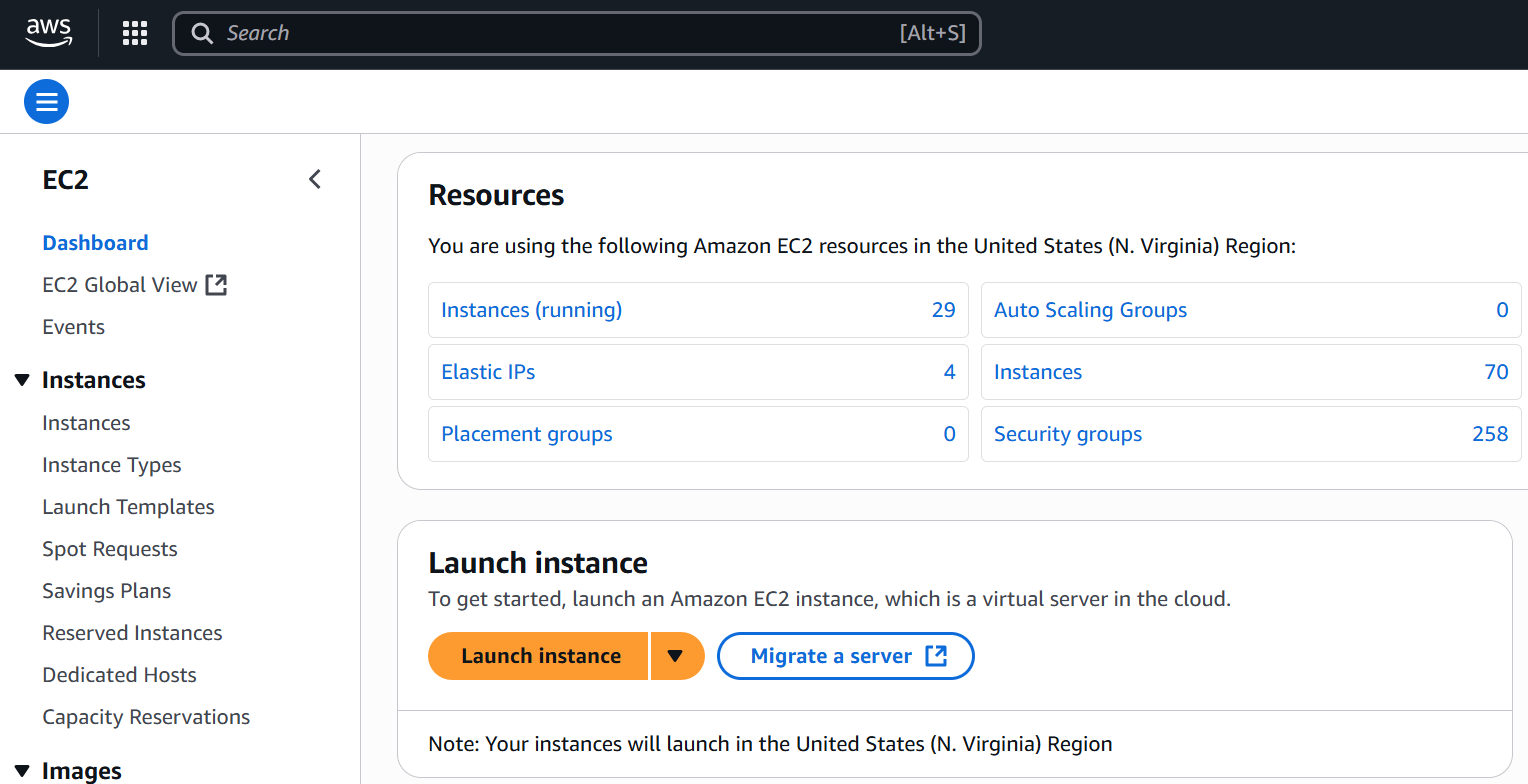The height and width of the screenshot is (784, 1528).
Task: View running instances count link
Action: pyautogui.click(x=531, y=309)
